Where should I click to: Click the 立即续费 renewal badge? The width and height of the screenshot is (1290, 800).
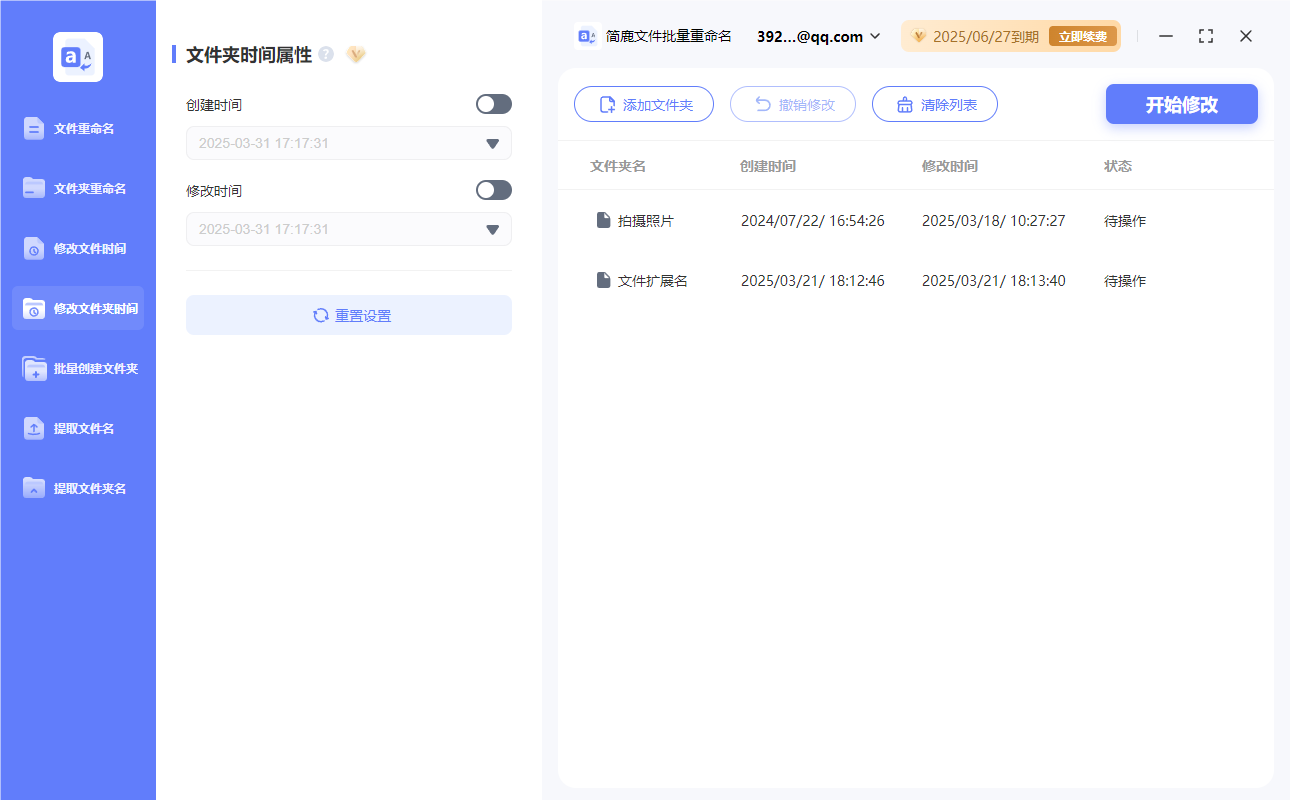[x=1083, y=35]
